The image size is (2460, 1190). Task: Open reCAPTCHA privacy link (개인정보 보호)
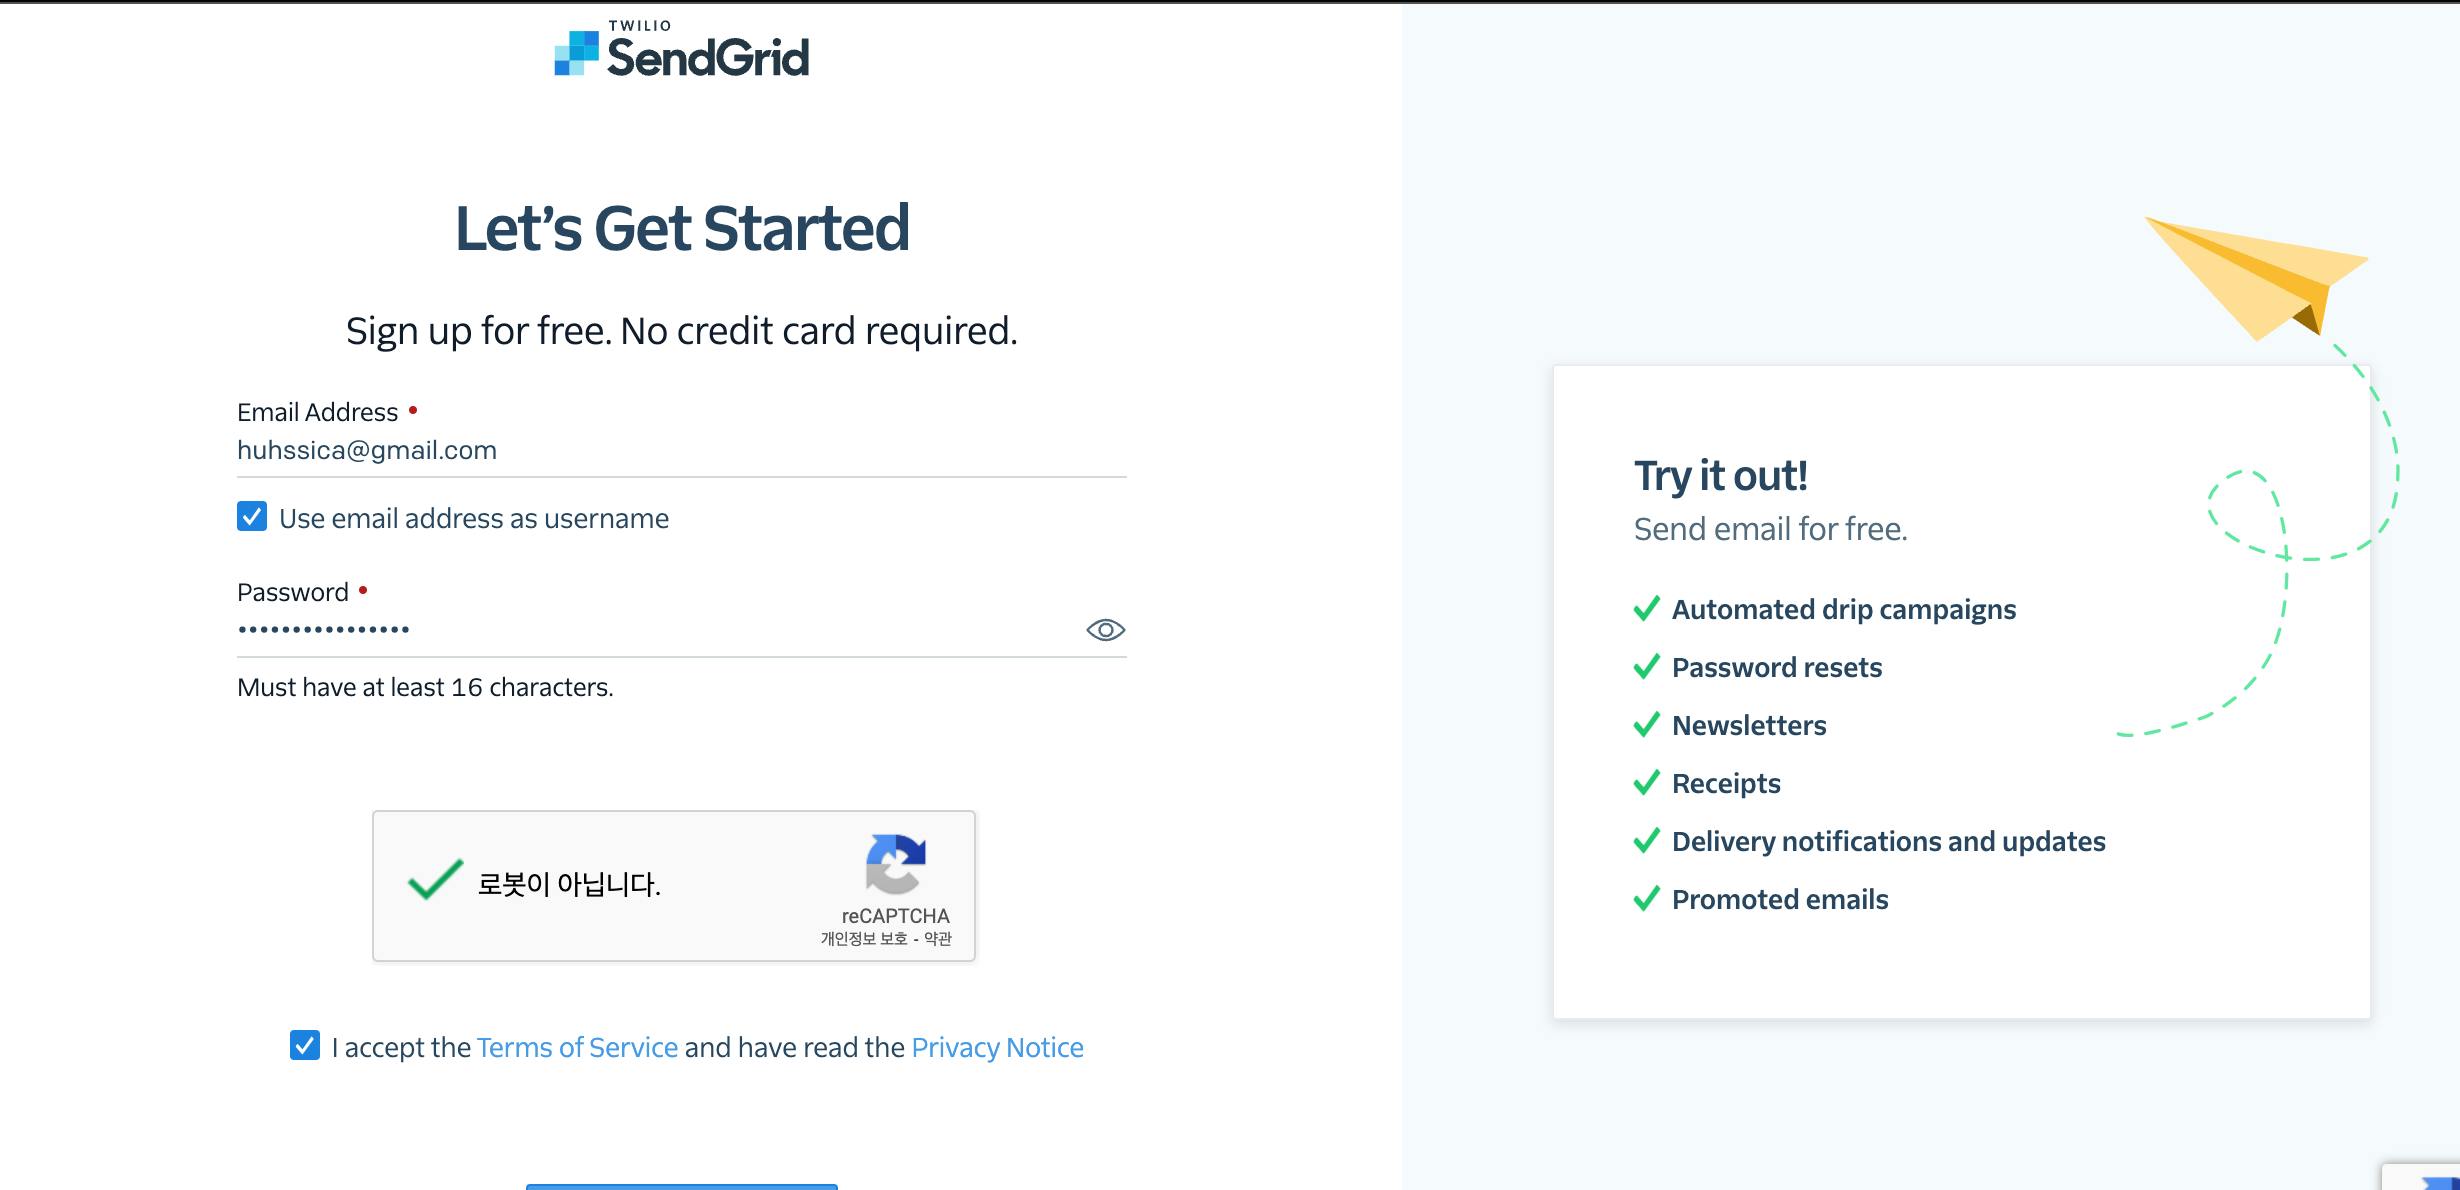(x=864, y=939)
